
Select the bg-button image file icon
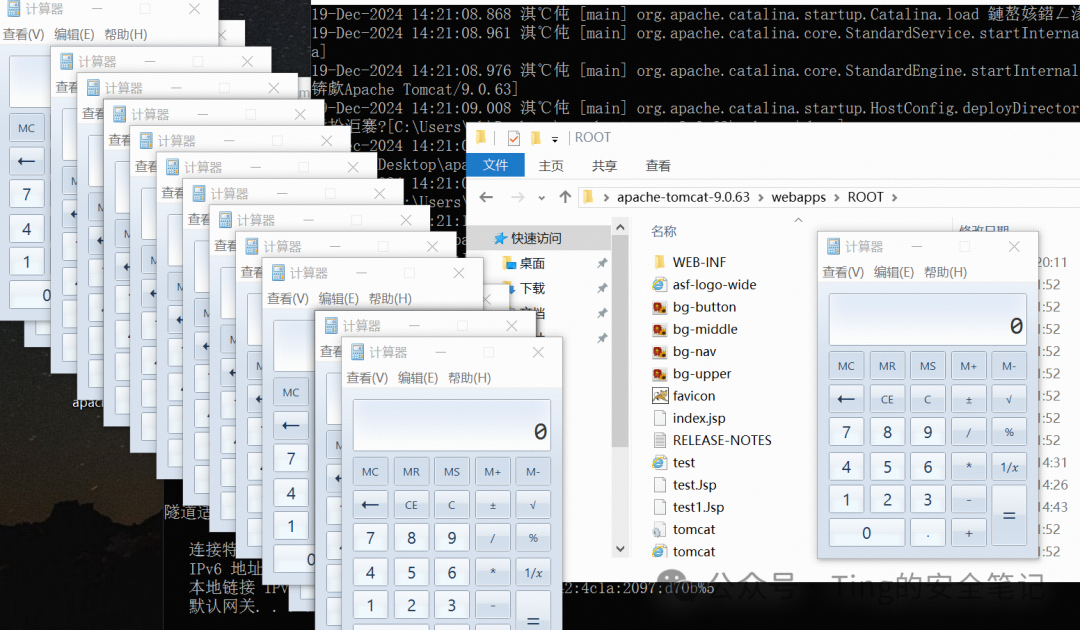pyautogui.click(x=660, y=307)
